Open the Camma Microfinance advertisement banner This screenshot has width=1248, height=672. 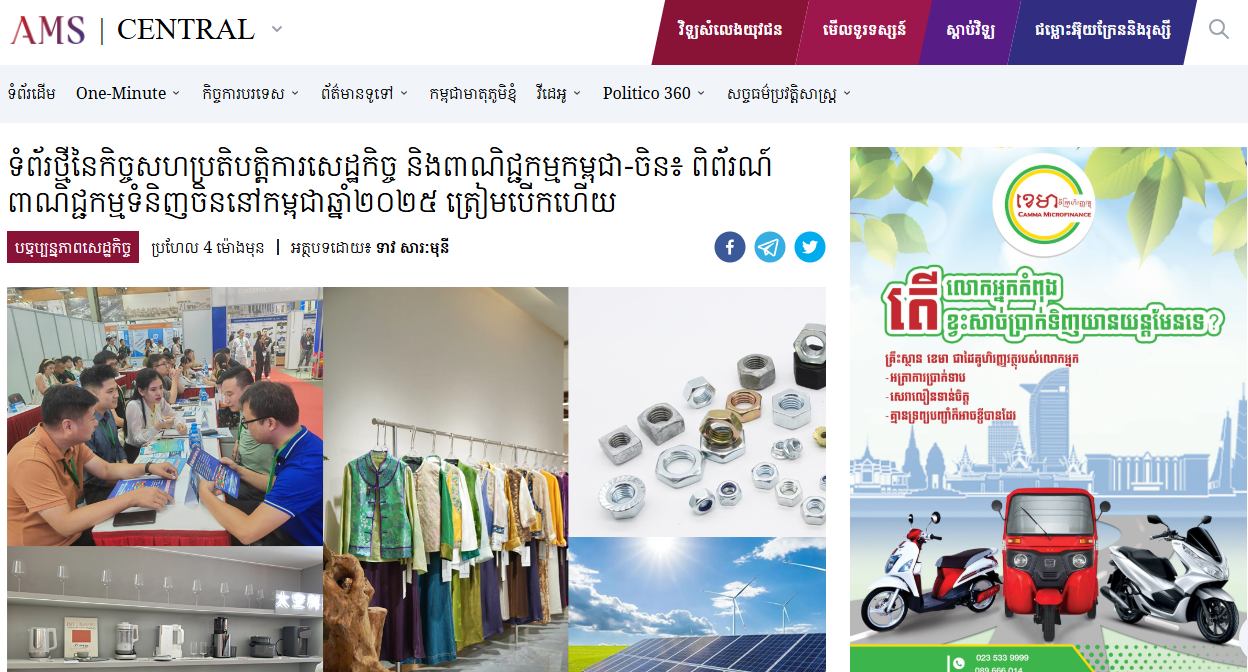click(1048, 409)
